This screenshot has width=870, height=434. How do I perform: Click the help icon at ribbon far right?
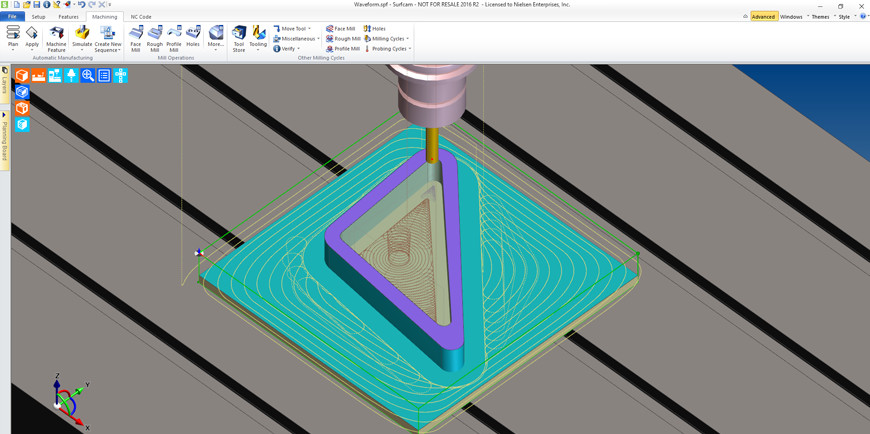[864, 17]
